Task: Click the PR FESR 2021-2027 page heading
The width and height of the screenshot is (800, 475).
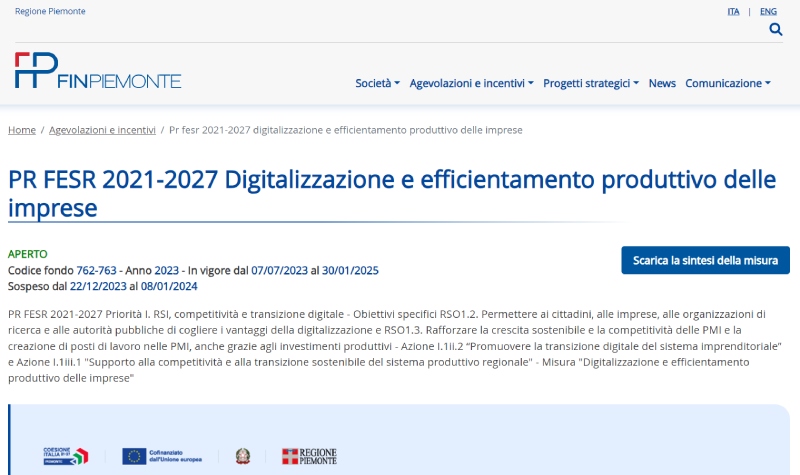Action: pyautogui.click(x=391, y=193)
